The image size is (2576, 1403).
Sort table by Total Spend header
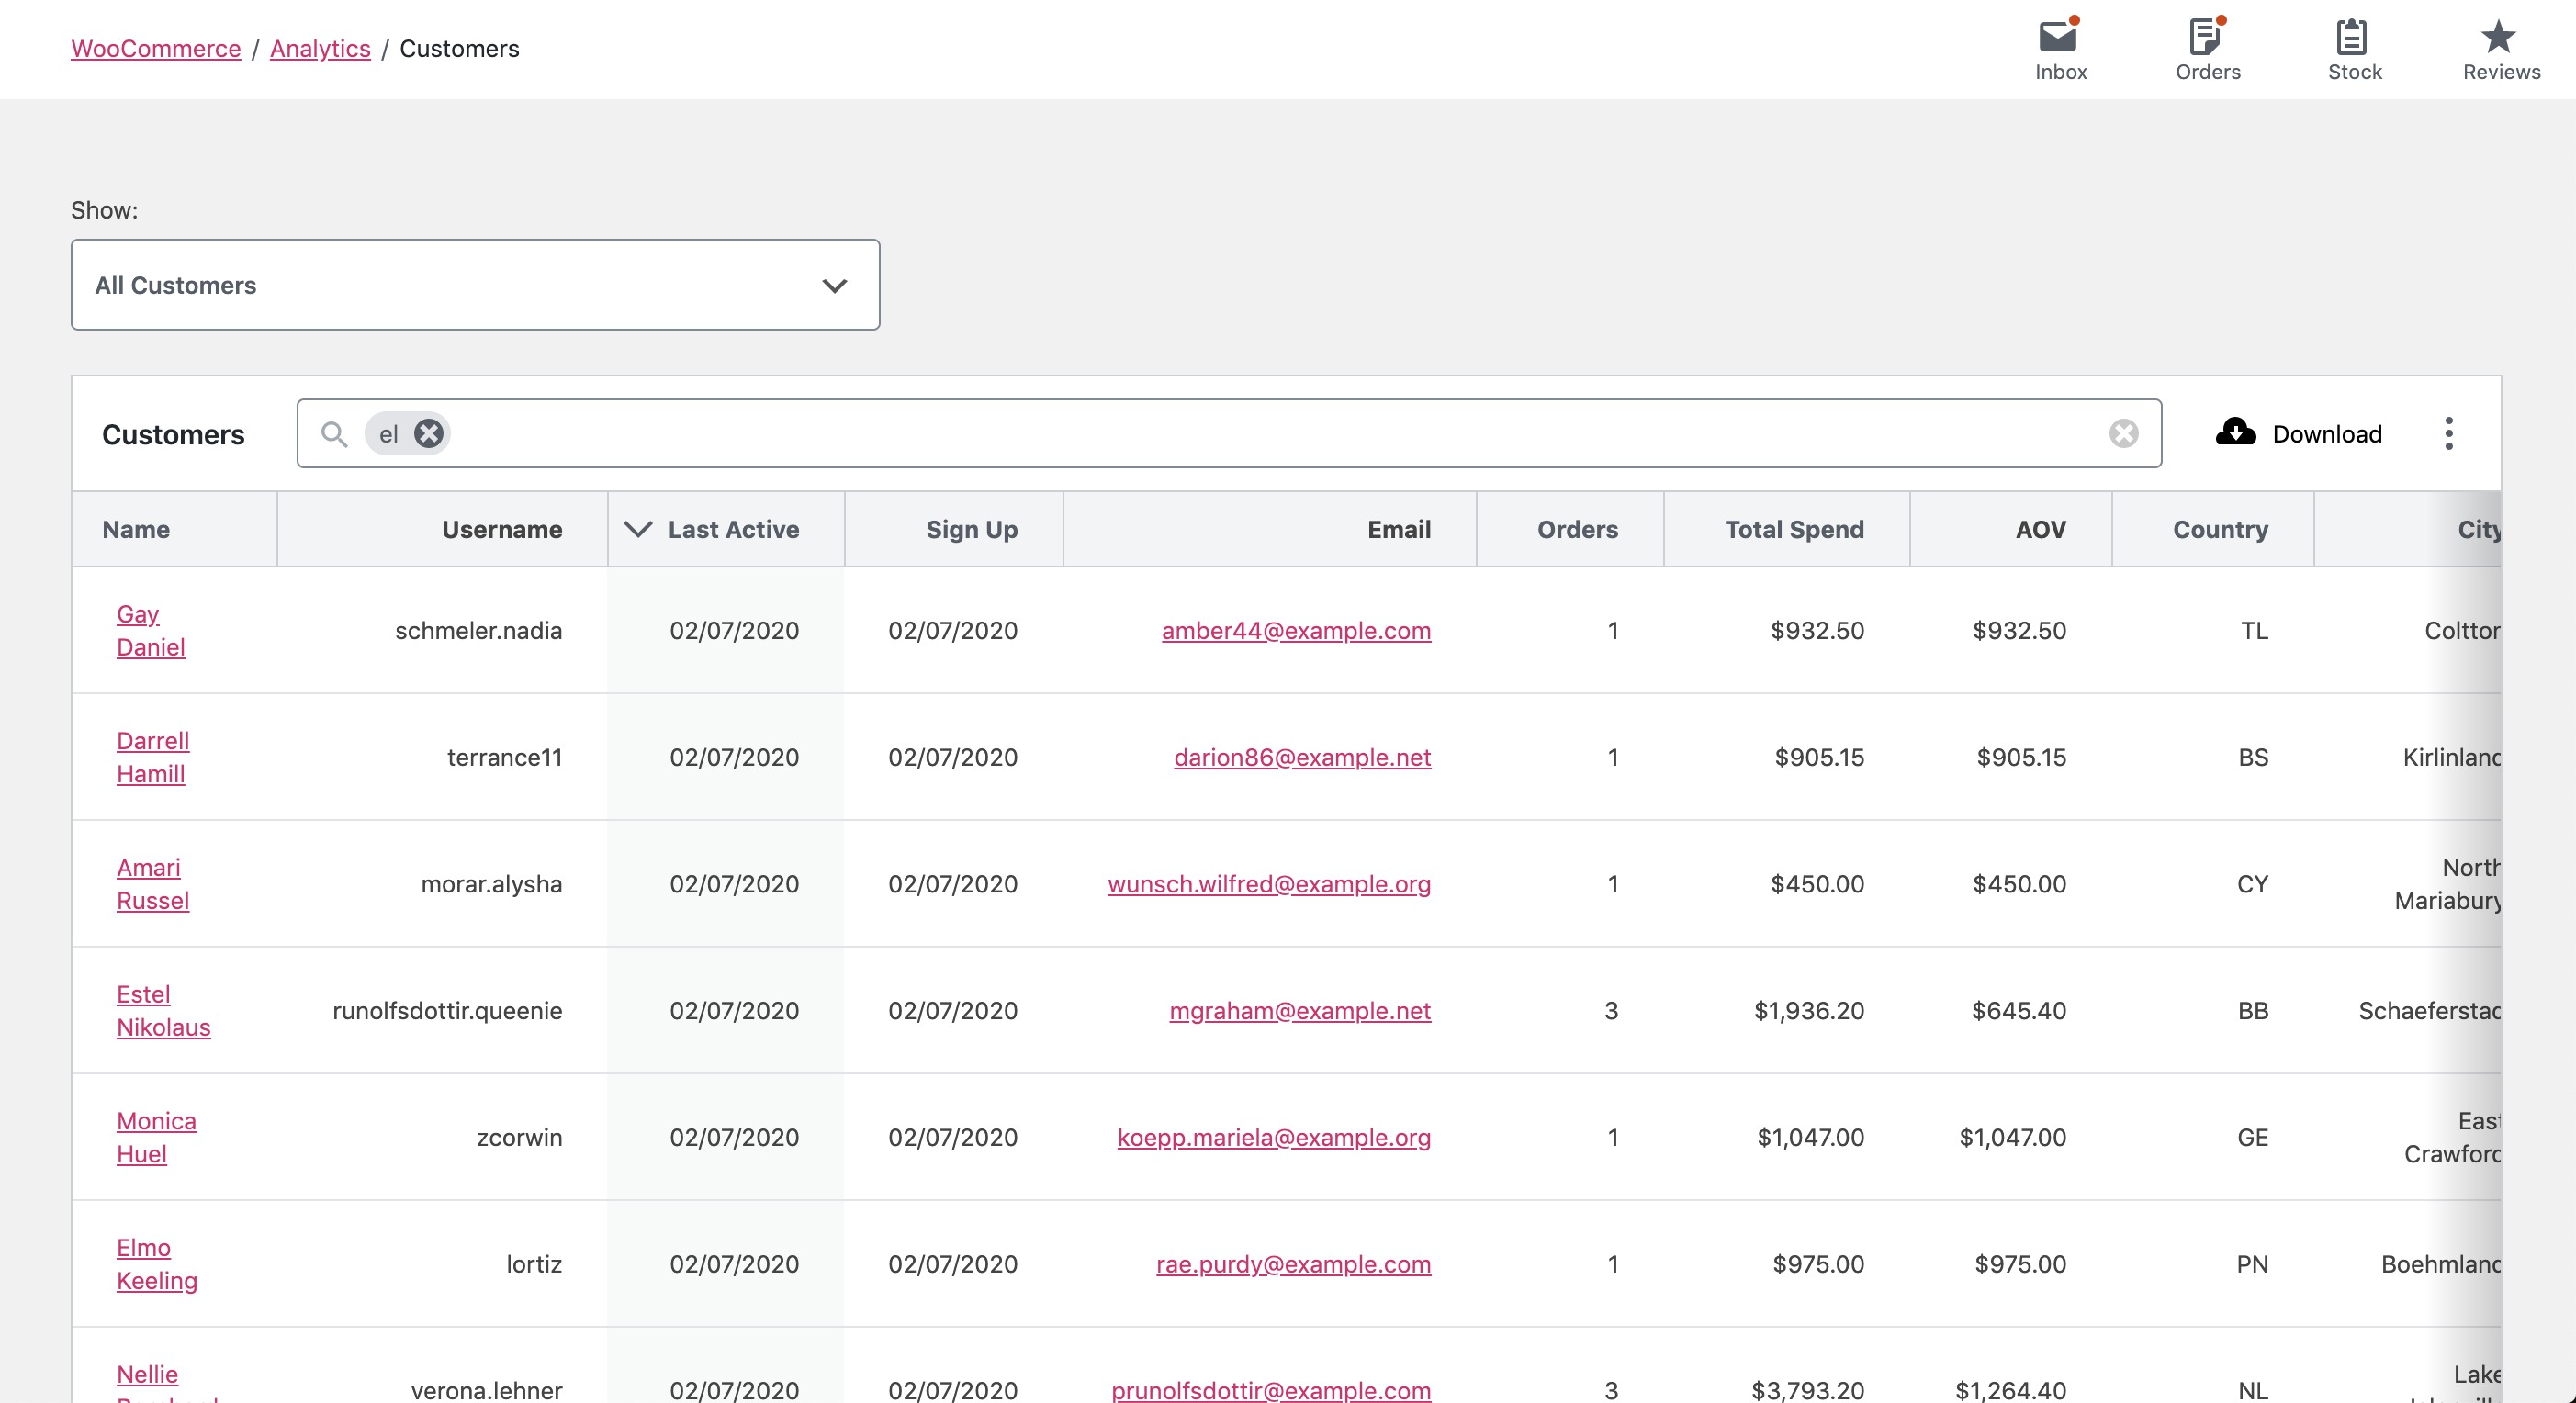(x=1793, y=529)
